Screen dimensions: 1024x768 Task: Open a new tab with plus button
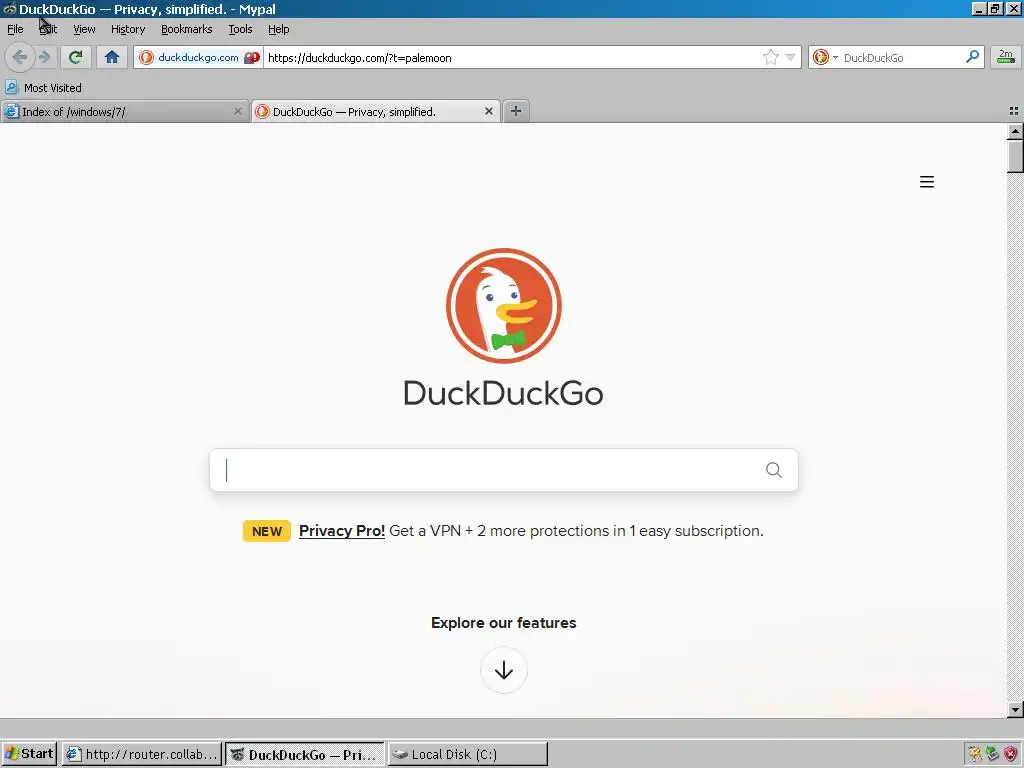pos(516,111)
